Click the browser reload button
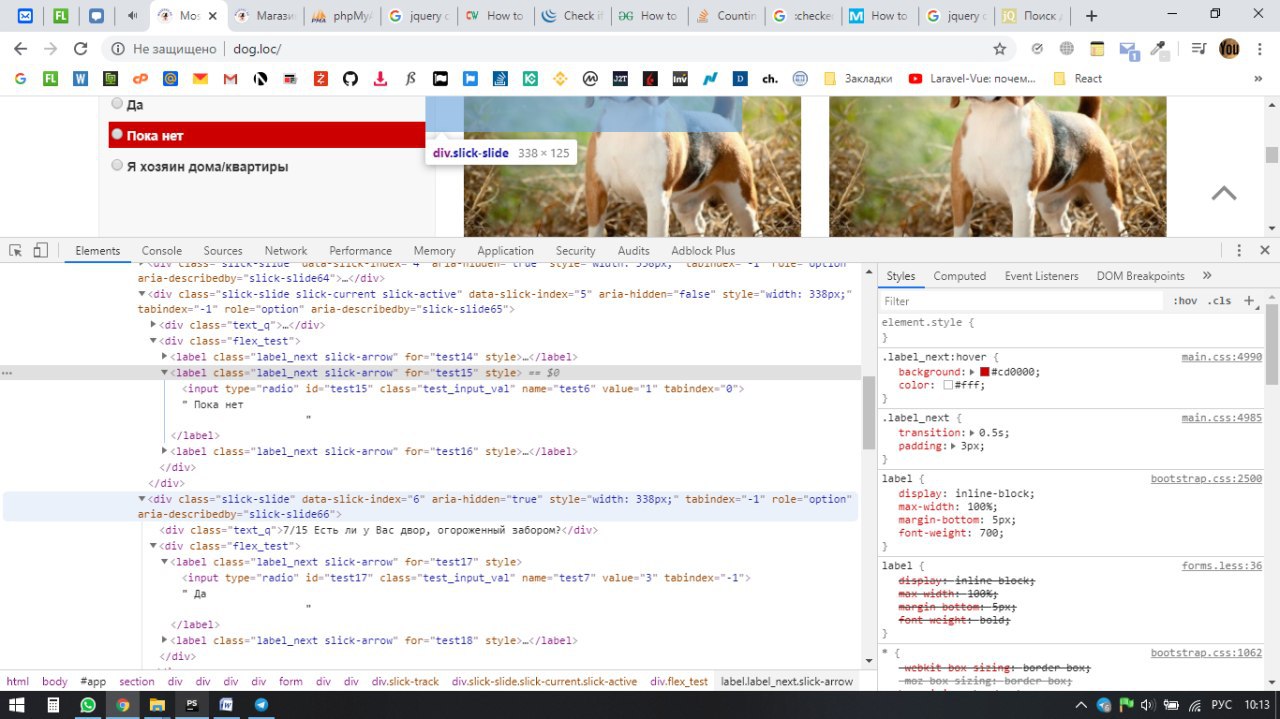The image size is (1280, 719). coord(81,48)
